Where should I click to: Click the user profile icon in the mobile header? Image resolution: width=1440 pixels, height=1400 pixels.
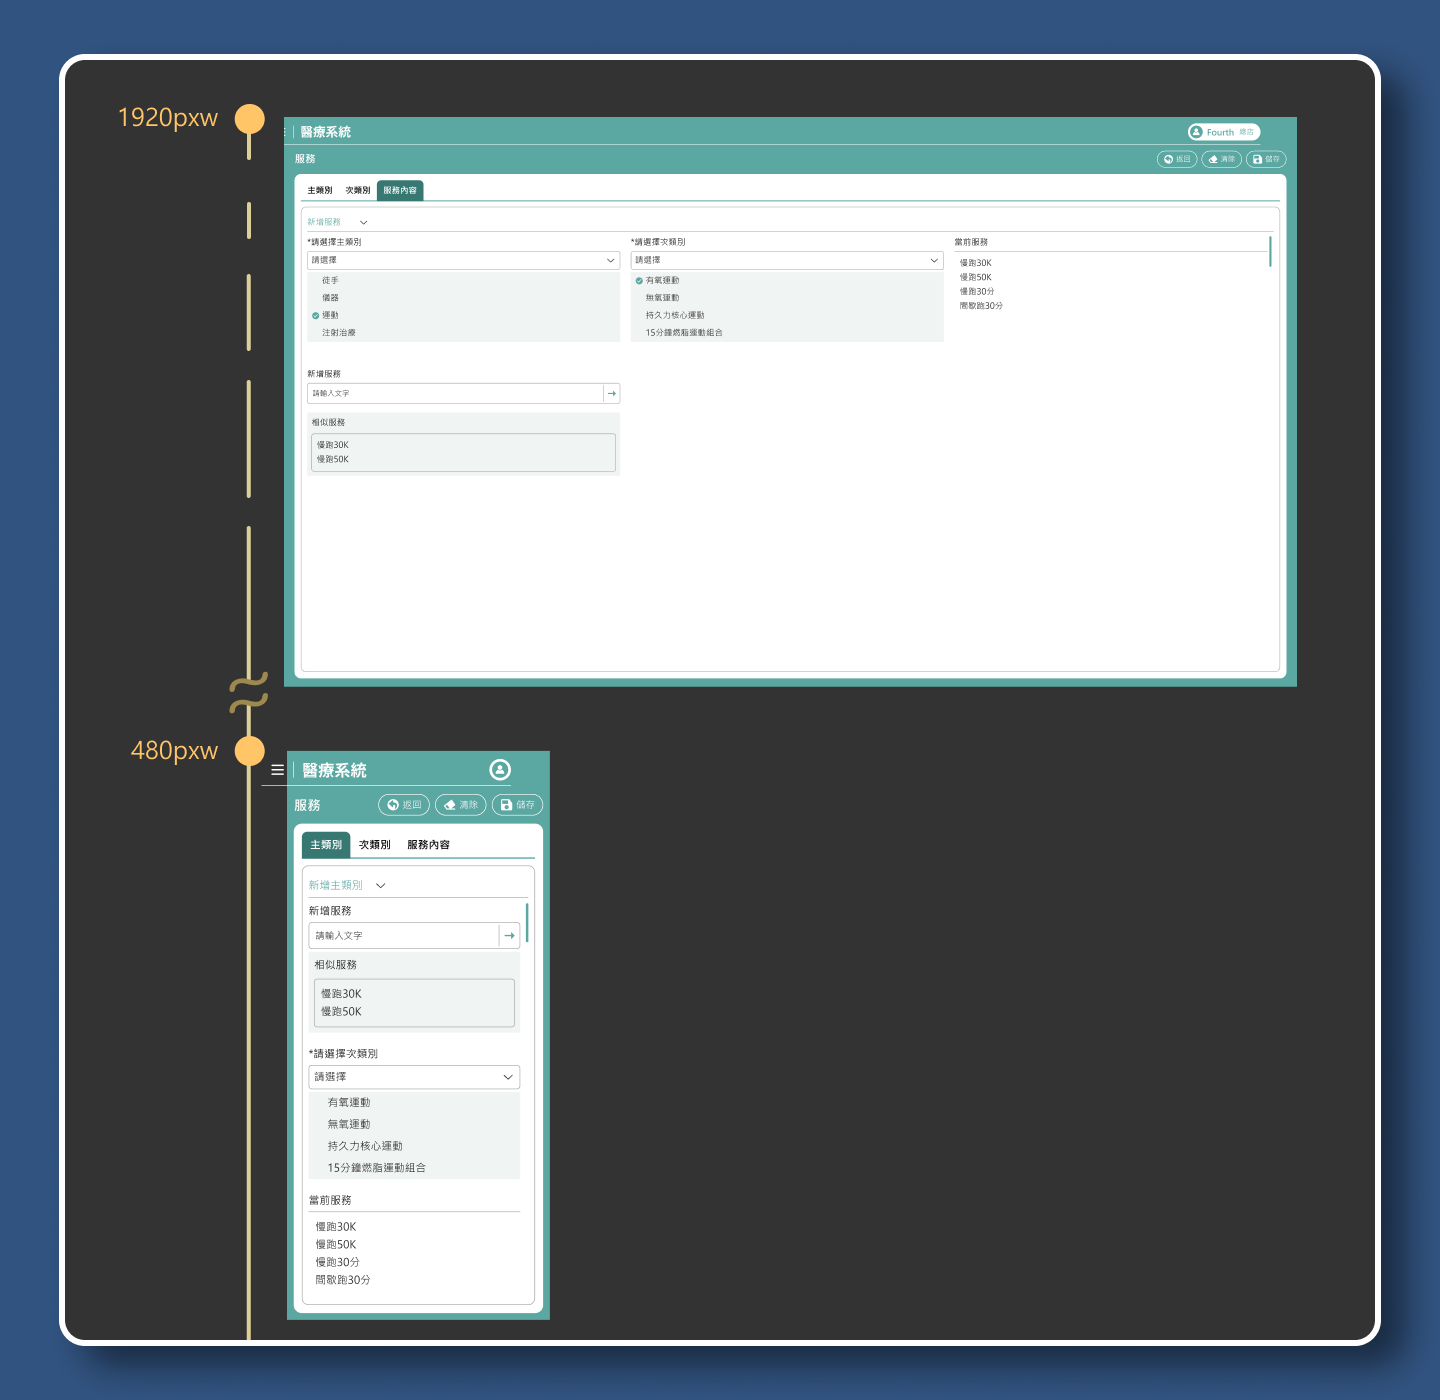500,769
